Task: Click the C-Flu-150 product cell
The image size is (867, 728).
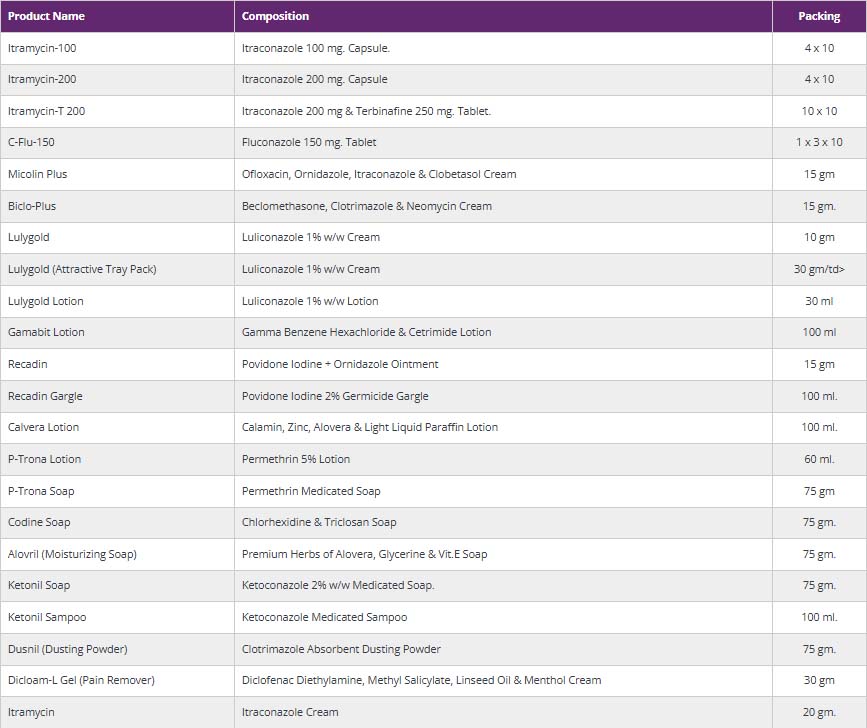Action: pyautogui.click(x=31, y=142)
